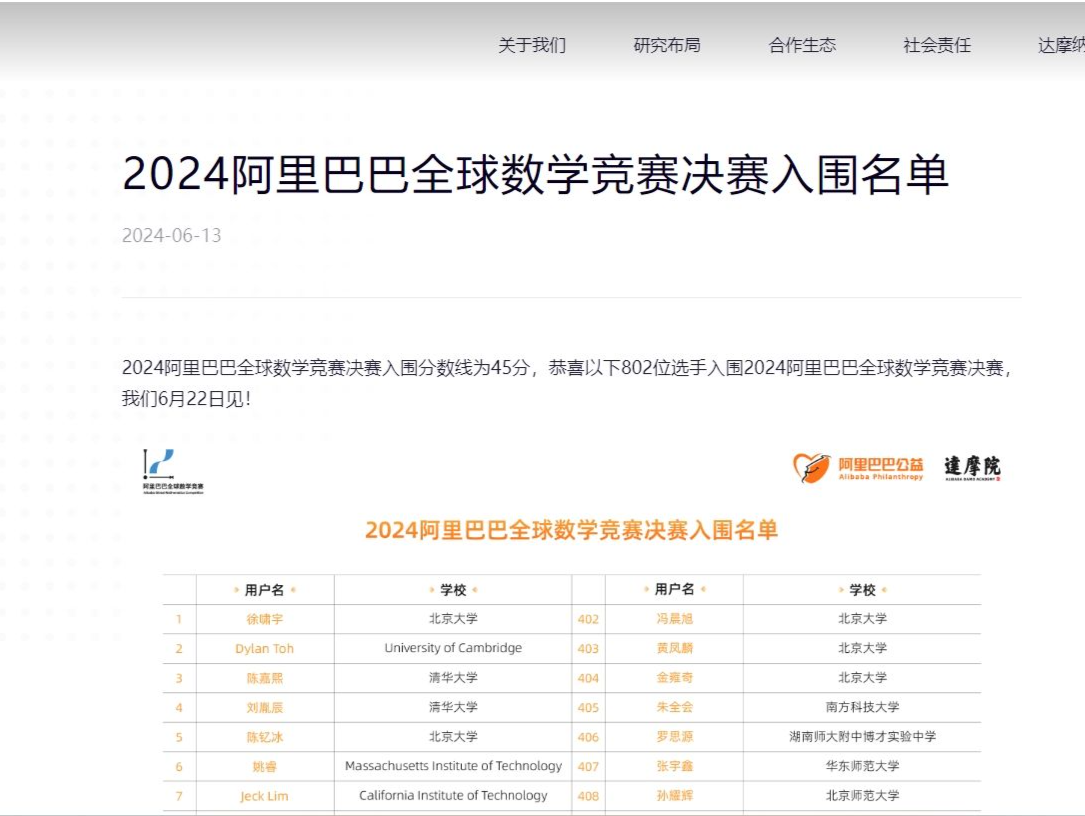Click the Alibaba Global Mathematics Competition logo
This screenshot has height=816, width=1085.
click(173, 471)
